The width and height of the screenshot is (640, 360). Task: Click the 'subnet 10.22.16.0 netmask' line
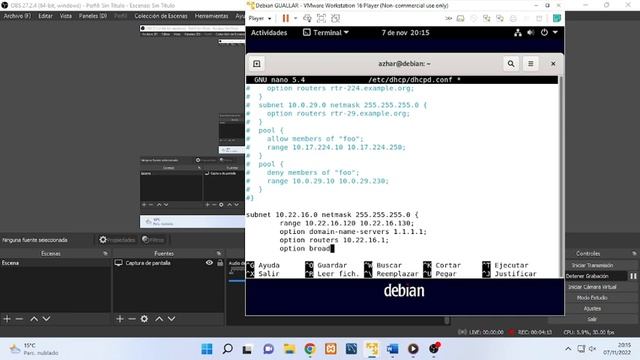(x=332, y=215)
